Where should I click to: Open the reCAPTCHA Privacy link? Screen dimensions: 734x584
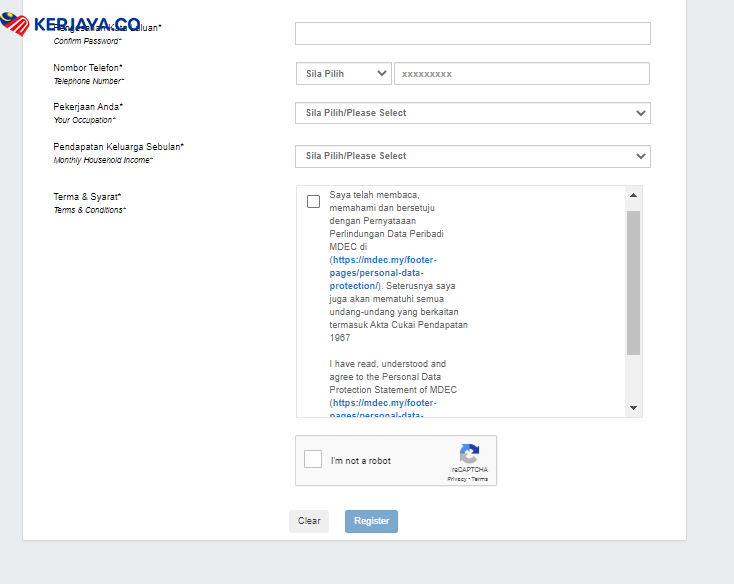pyautogui.click(x=456, y=479)
